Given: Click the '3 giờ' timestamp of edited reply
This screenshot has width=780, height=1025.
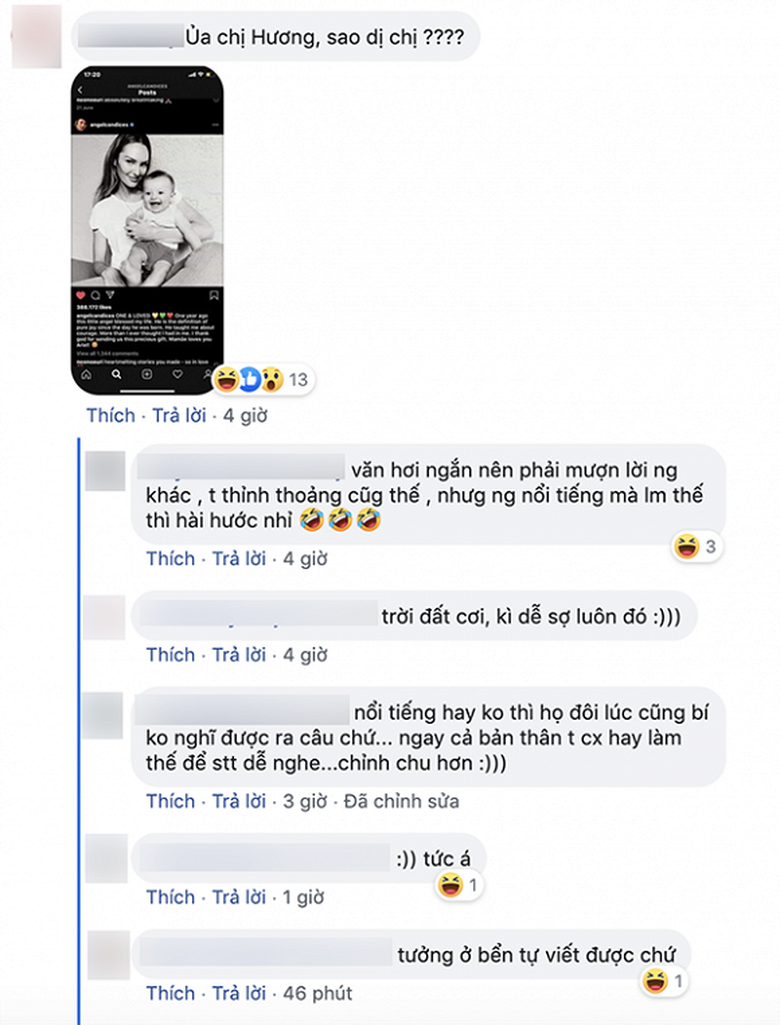Looking at the screenshot, I should (x=305, y=801).
